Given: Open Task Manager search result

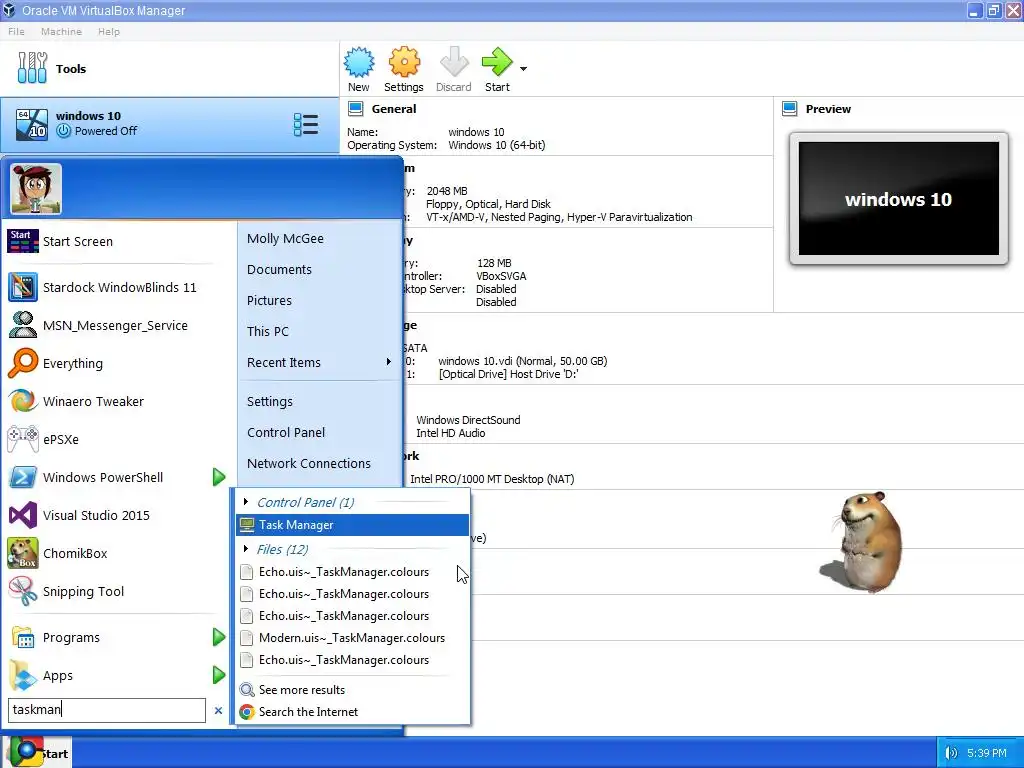Looking at the screenshot, I should (353, 525).
